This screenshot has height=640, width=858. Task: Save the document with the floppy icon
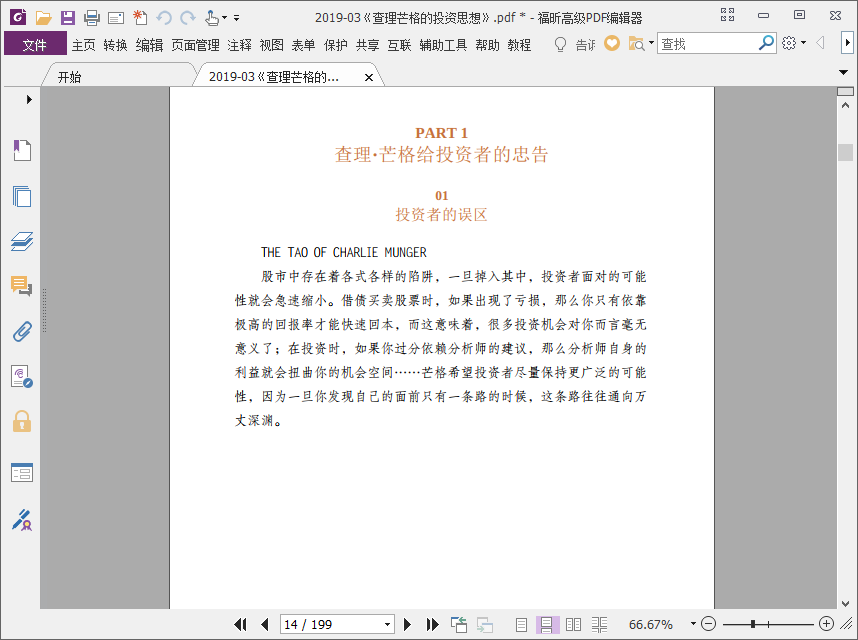[67, 18]
